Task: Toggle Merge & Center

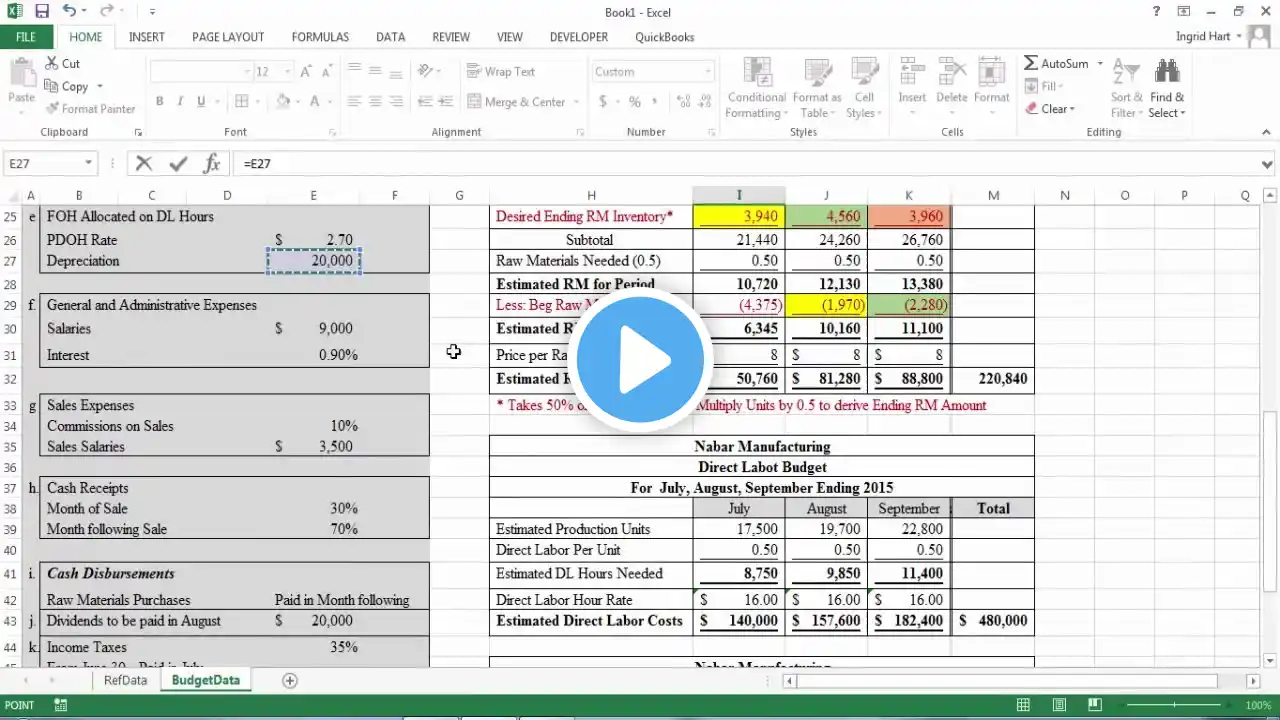Action: click(x=516, y=101)
